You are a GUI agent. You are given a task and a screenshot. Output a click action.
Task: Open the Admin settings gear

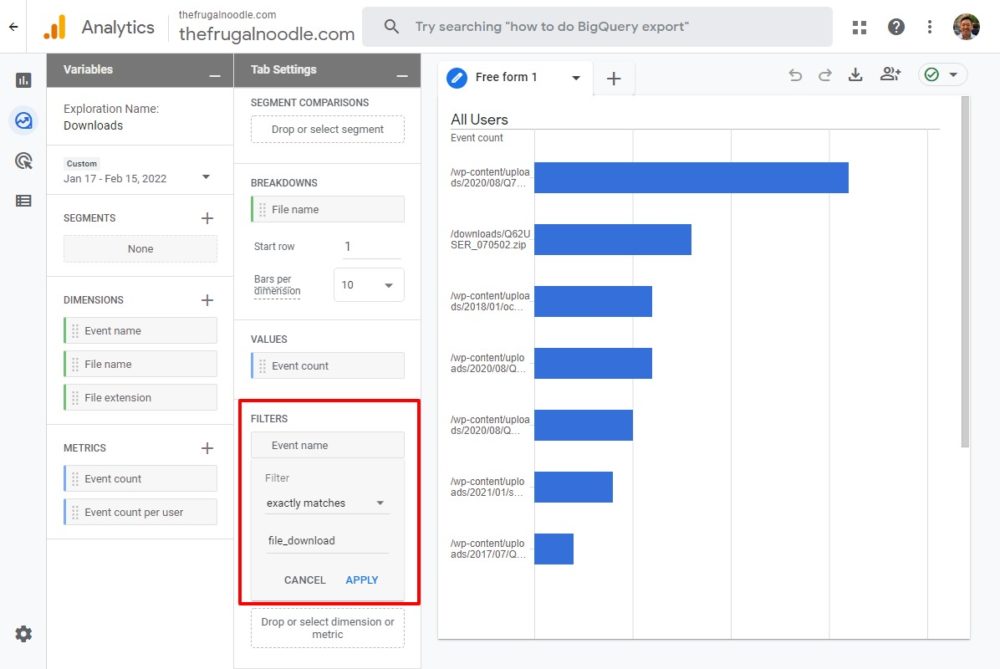pyautogui.click(x=23, y=633)
